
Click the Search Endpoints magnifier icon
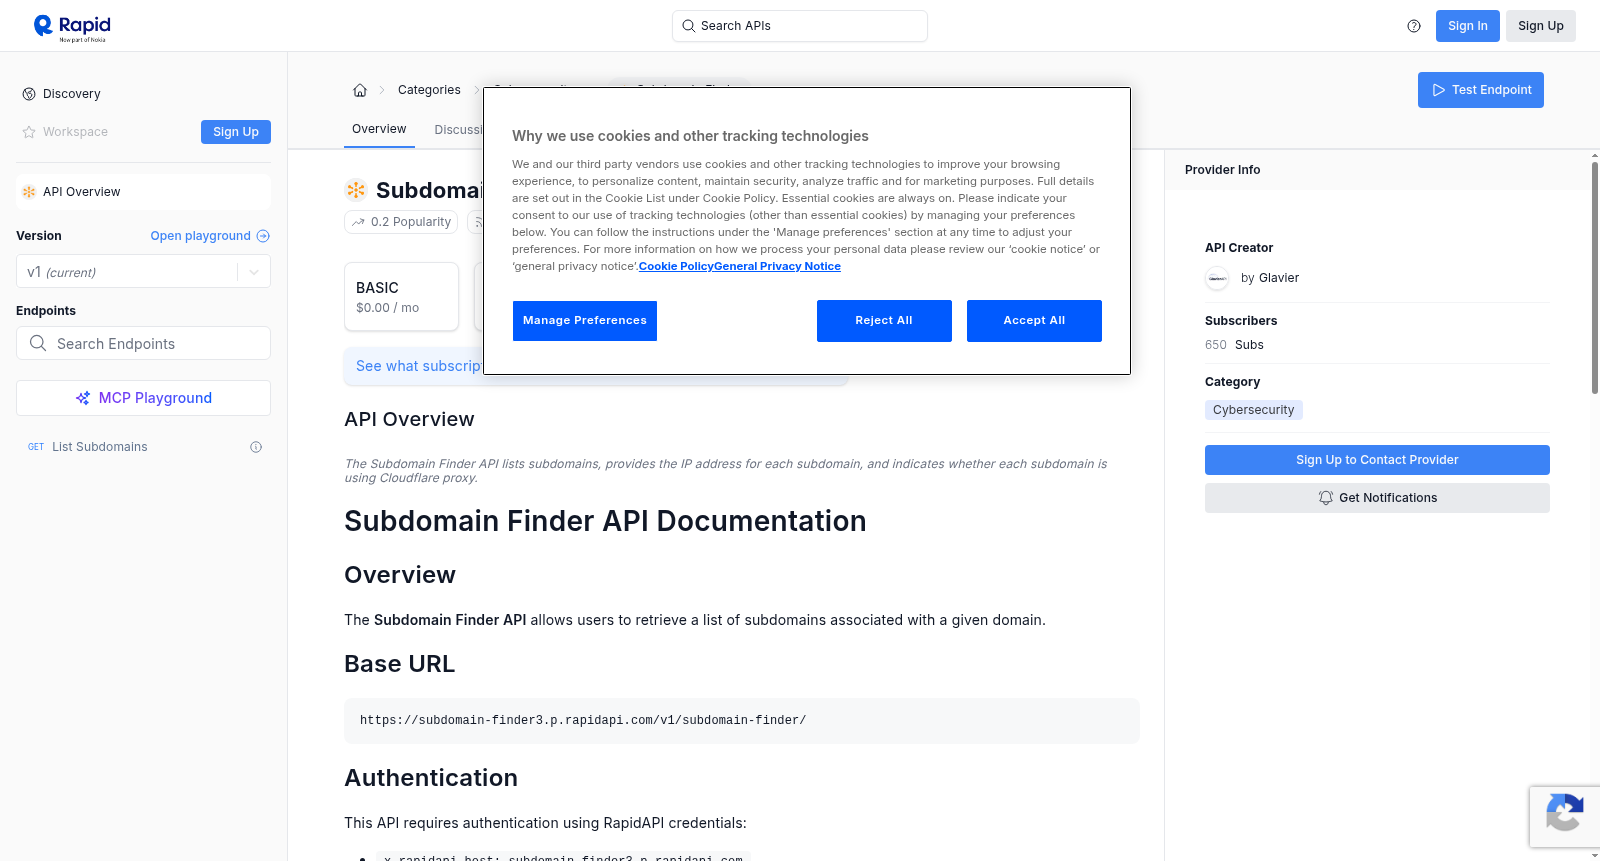(x=38, y=343)
